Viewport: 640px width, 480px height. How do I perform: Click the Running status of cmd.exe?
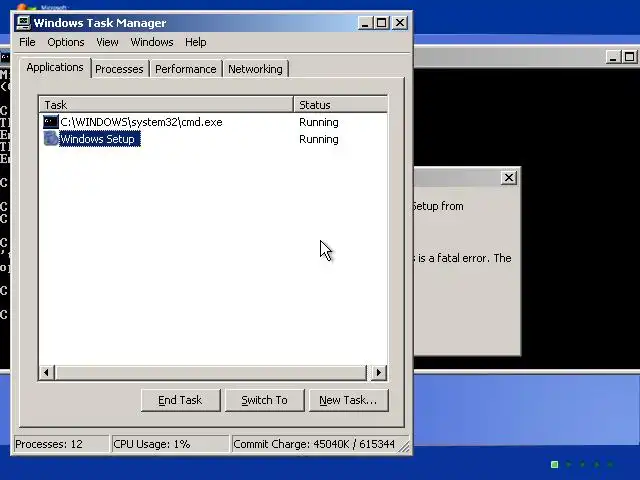tap(319, 122)
